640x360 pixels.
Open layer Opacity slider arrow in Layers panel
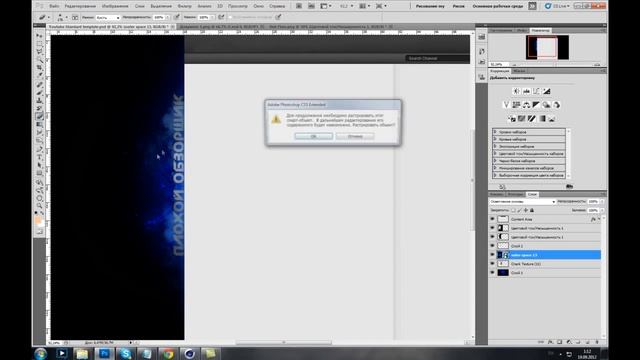[x=602, y=202]
